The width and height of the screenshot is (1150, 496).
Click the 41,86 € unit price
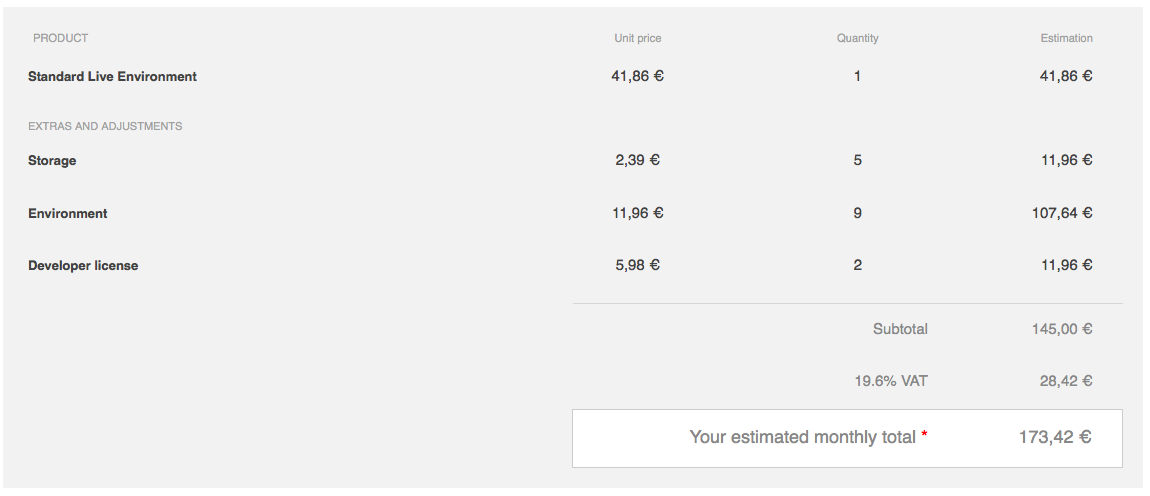tap(637, 76)
